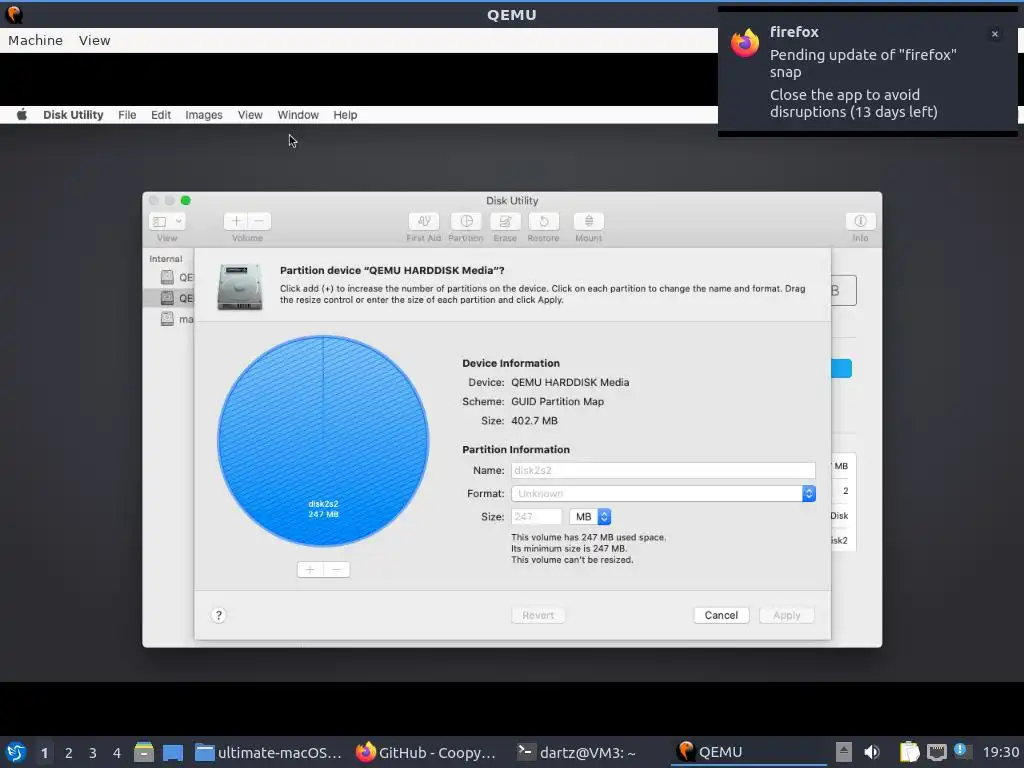Screen dimensions: 1024x768
Task: Click the blue show desktop icon in taskbar
Action: pyautogui.click(x=173, y=752)
